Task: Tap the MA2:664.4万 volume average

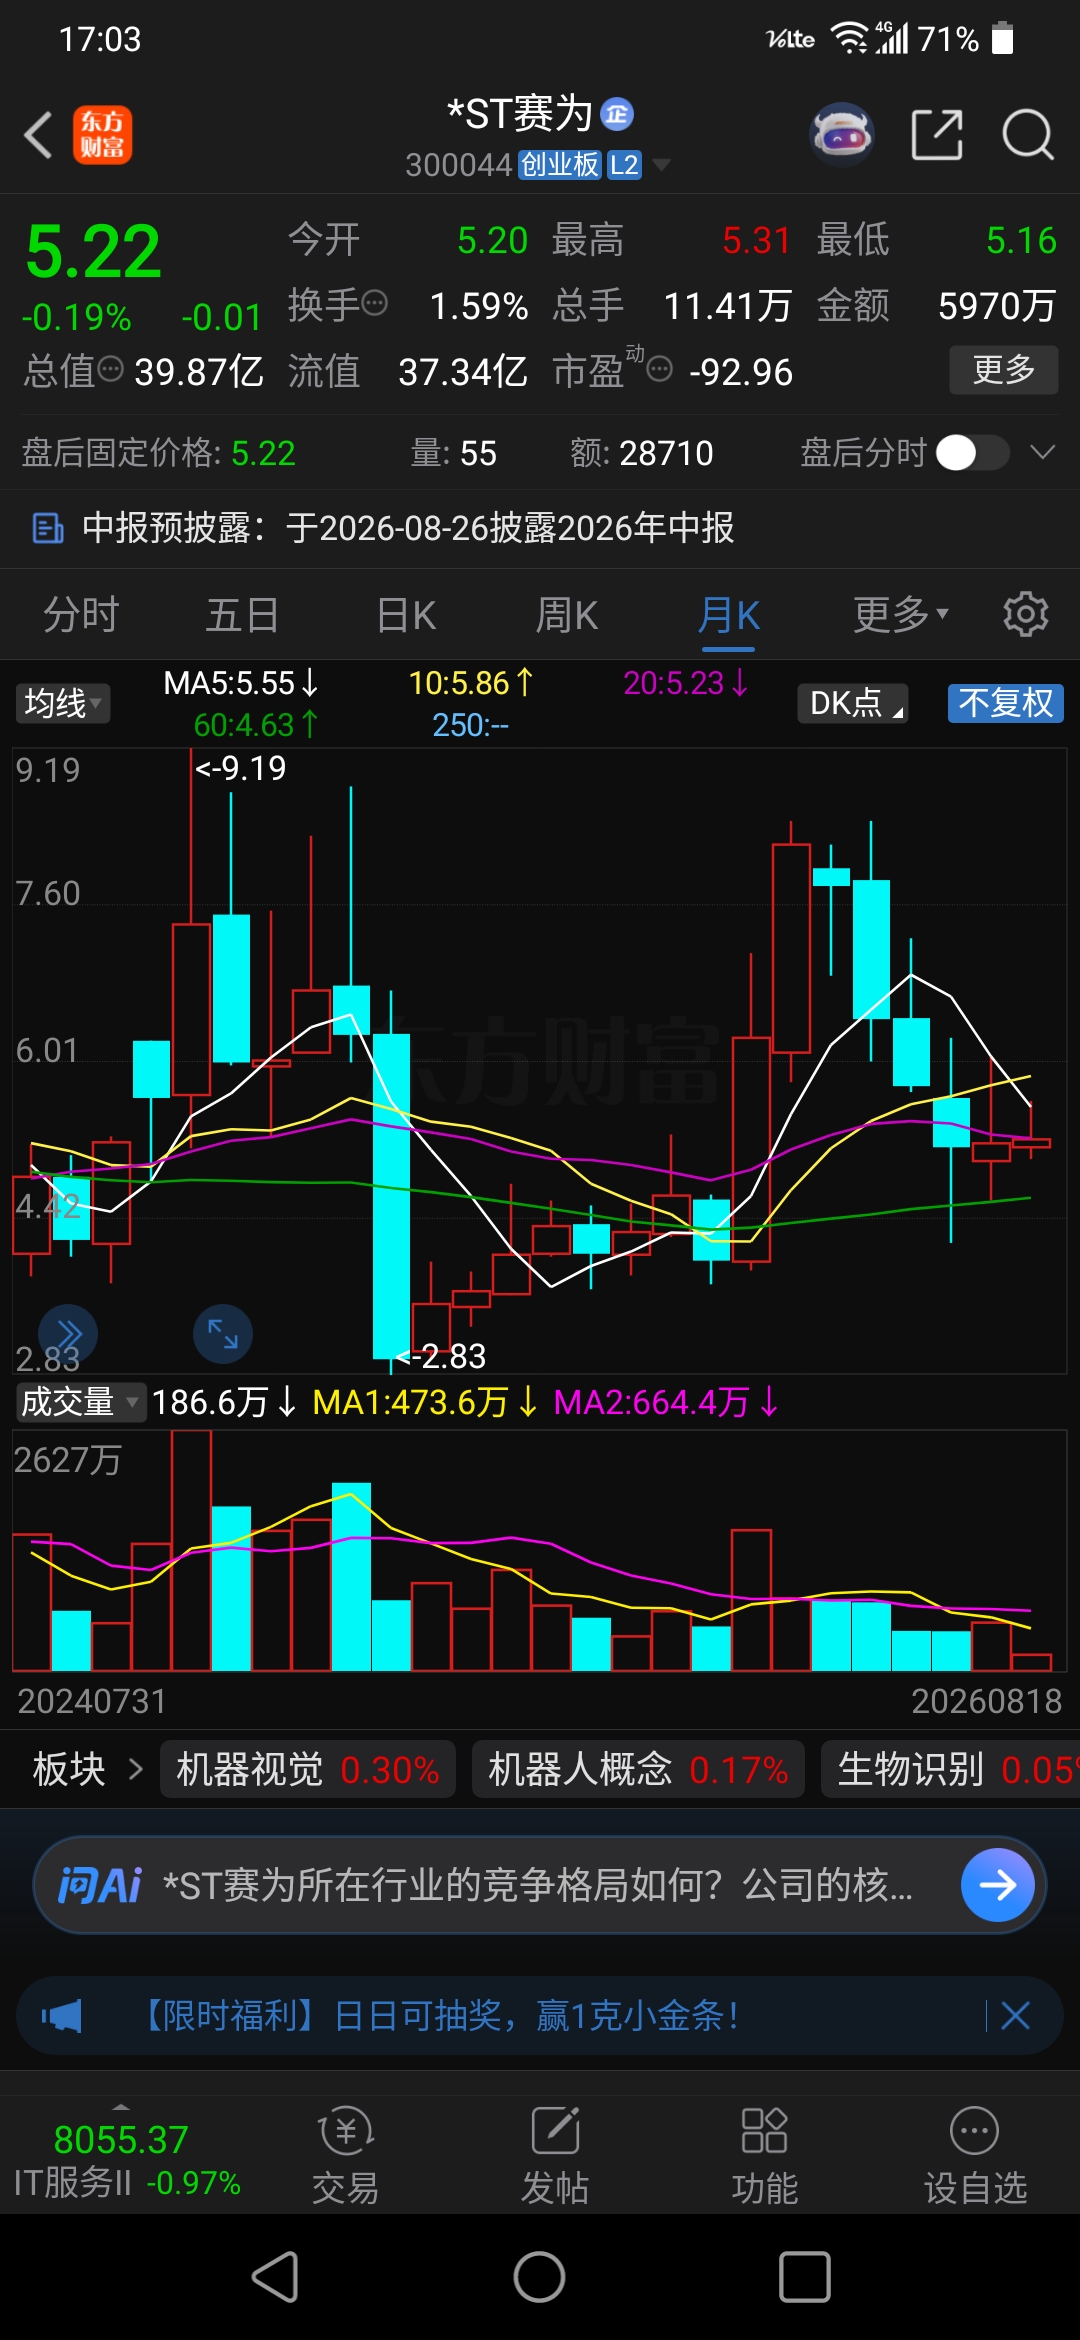Action: [x=666, y=1402]
